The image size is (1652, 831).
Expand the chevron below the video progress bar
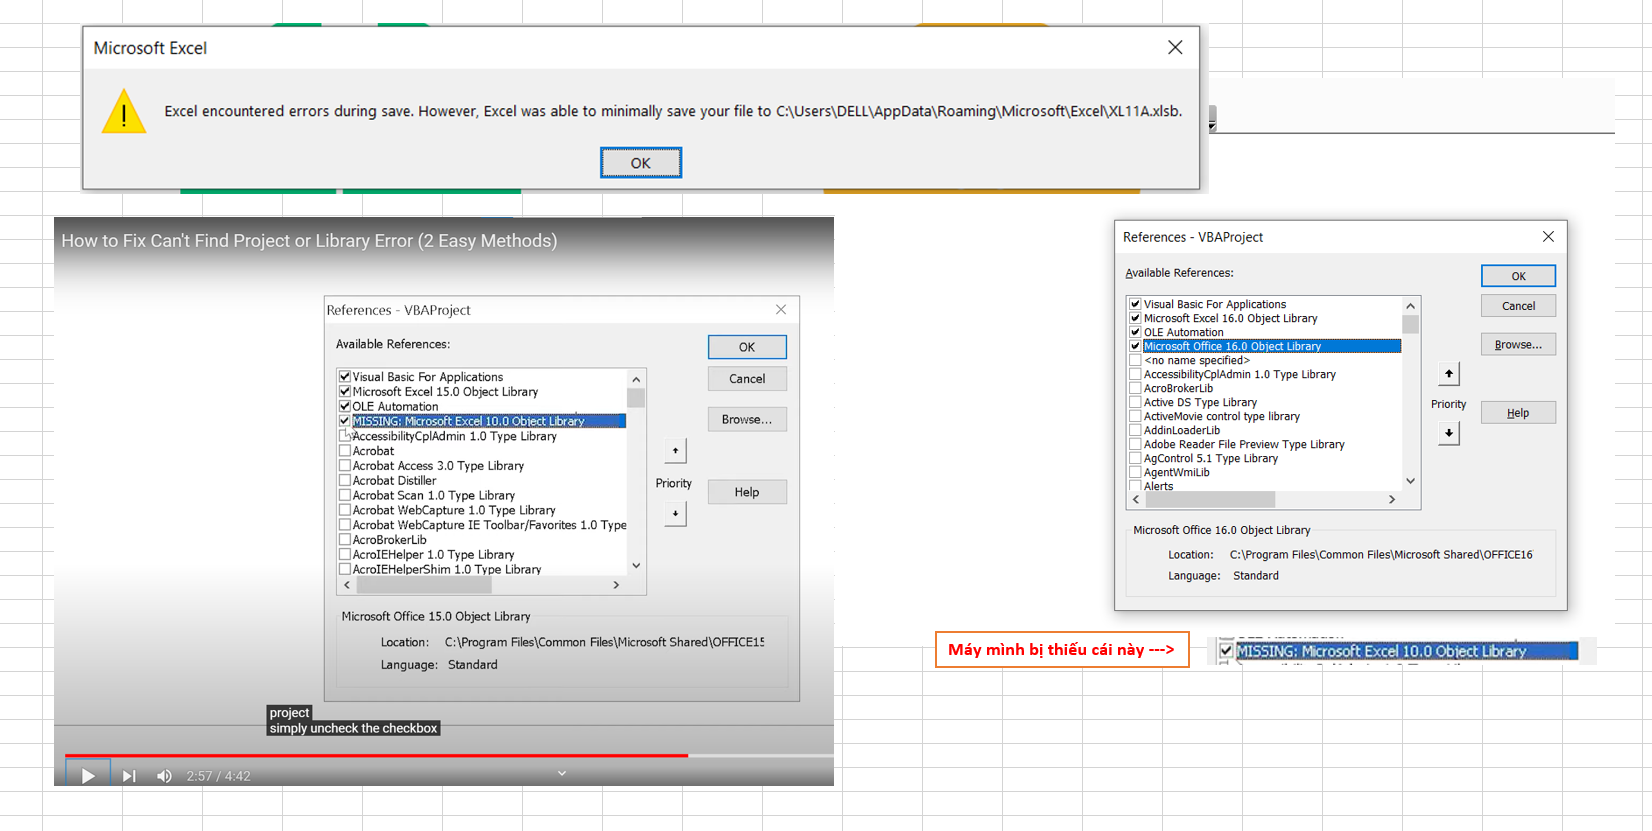[562, 773]
